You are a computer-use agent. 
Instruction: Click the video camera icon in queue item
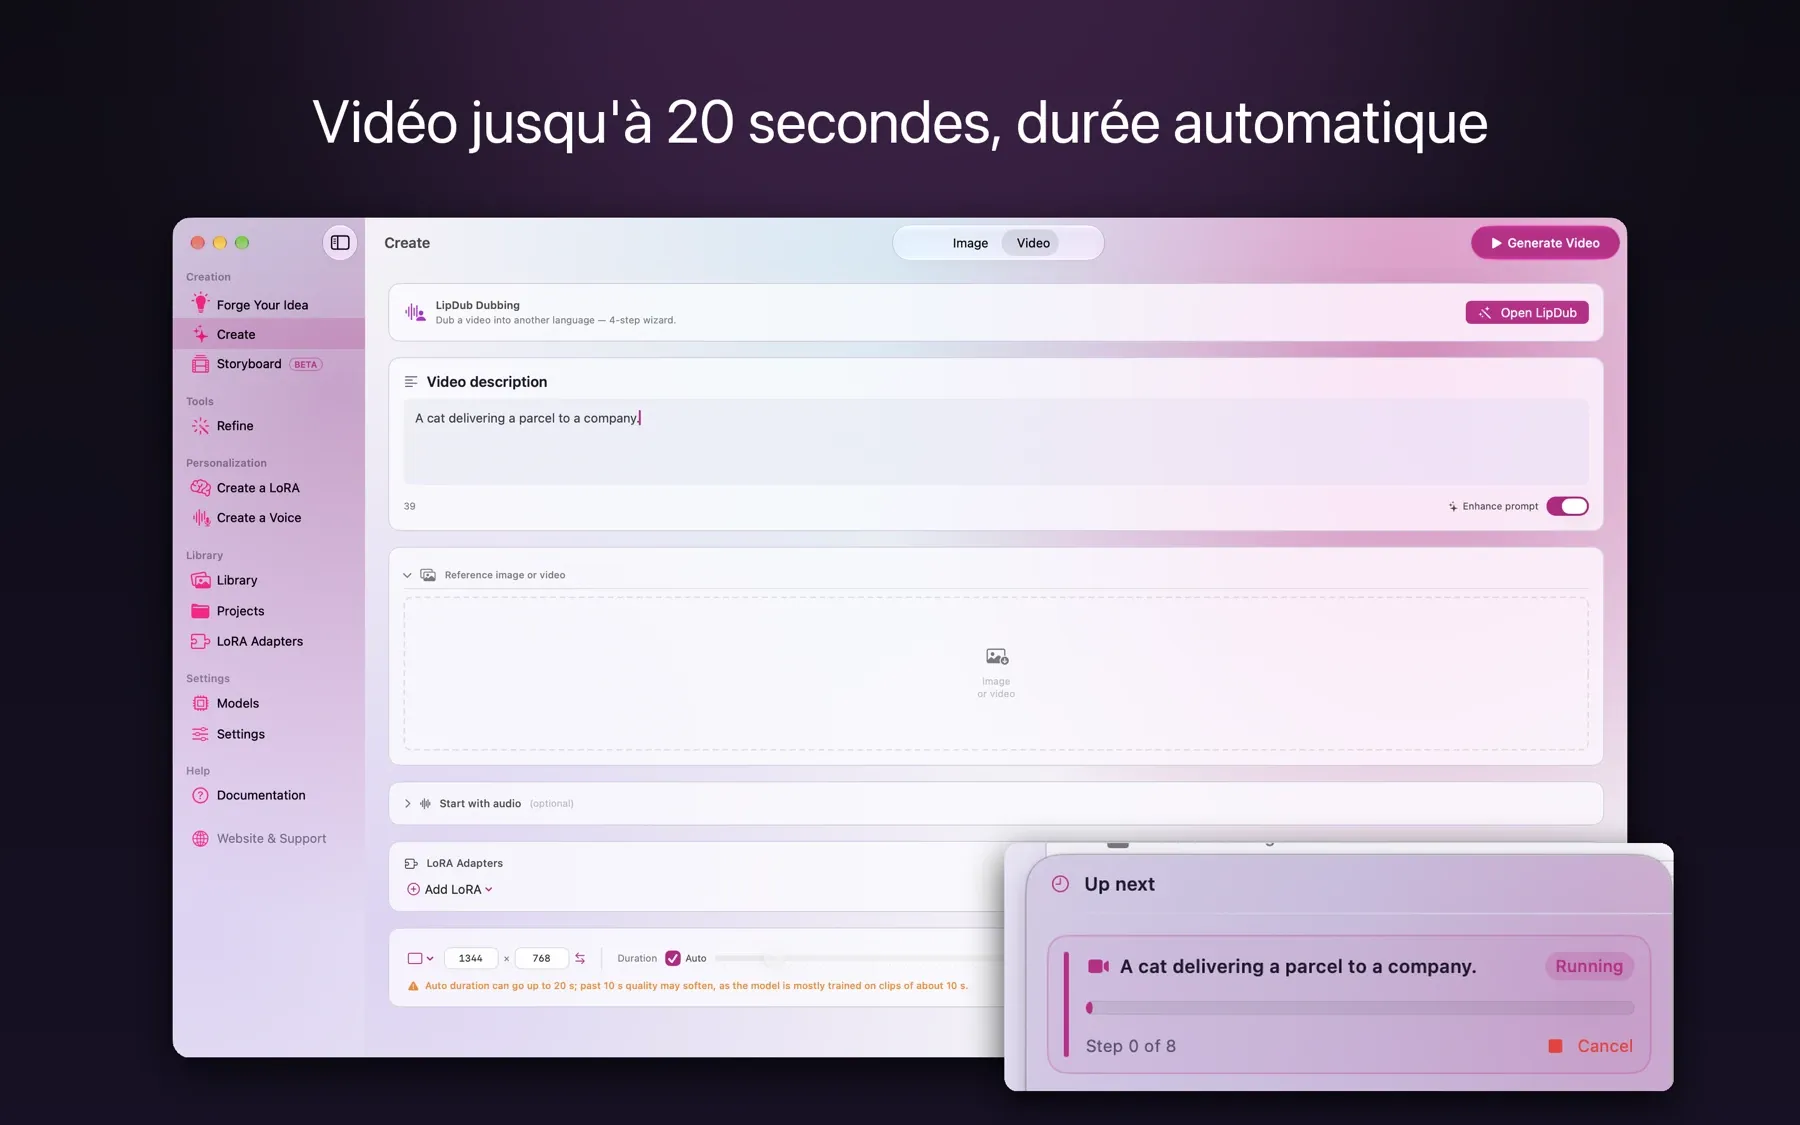(x=1098, y=966)
